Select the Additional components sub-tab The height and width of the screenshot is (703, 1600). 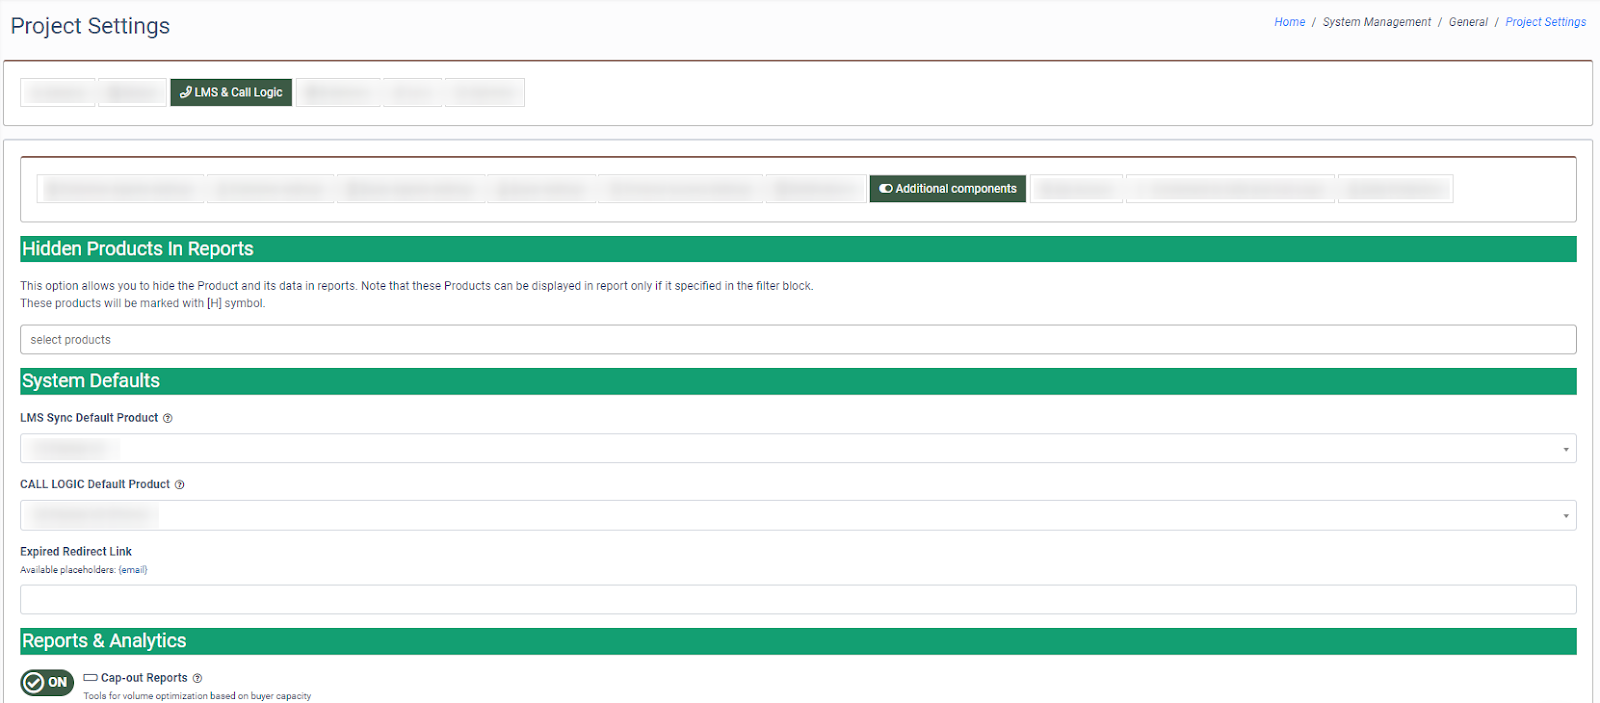click(x=947, y=189)
